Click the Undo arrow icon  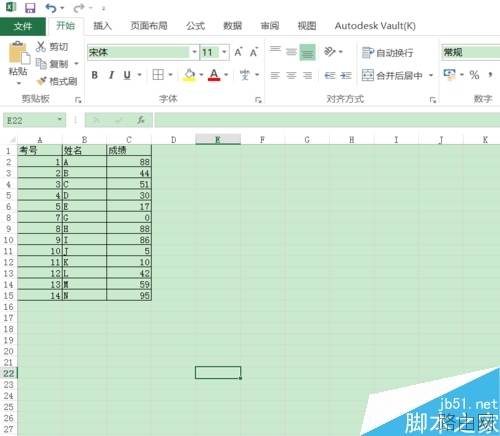tap(51, 8)
